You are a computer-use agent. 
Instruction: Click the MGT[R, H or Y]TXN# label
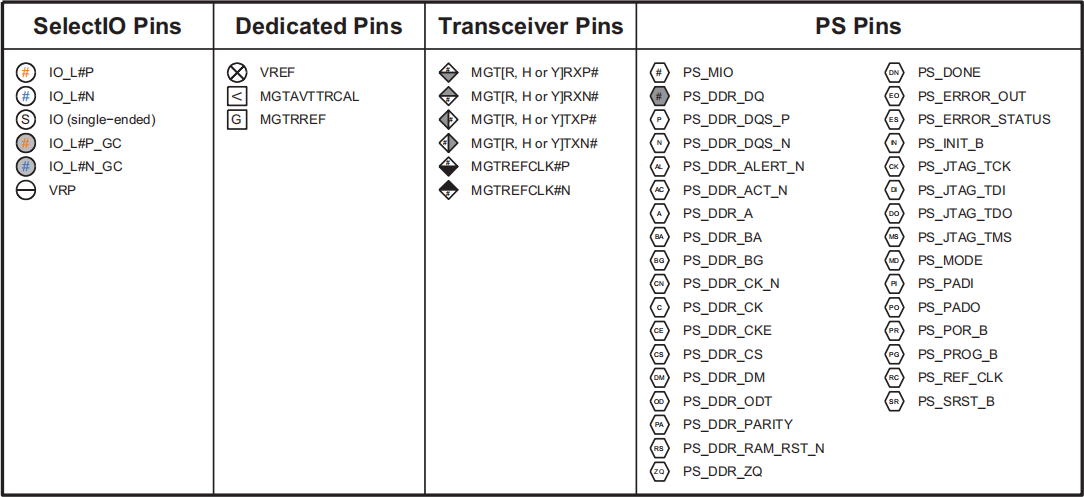tap(534, 143)
